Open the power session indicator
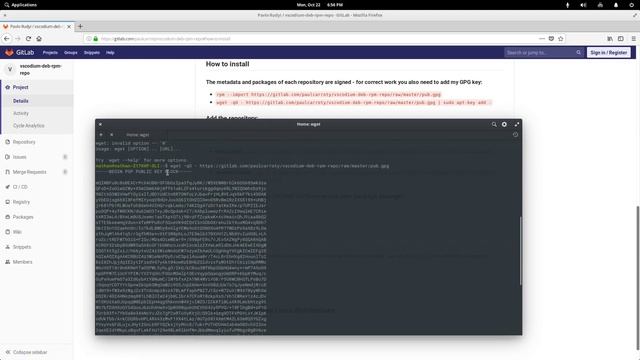This screenshot has width=640, height=360. tap(632, 5)
